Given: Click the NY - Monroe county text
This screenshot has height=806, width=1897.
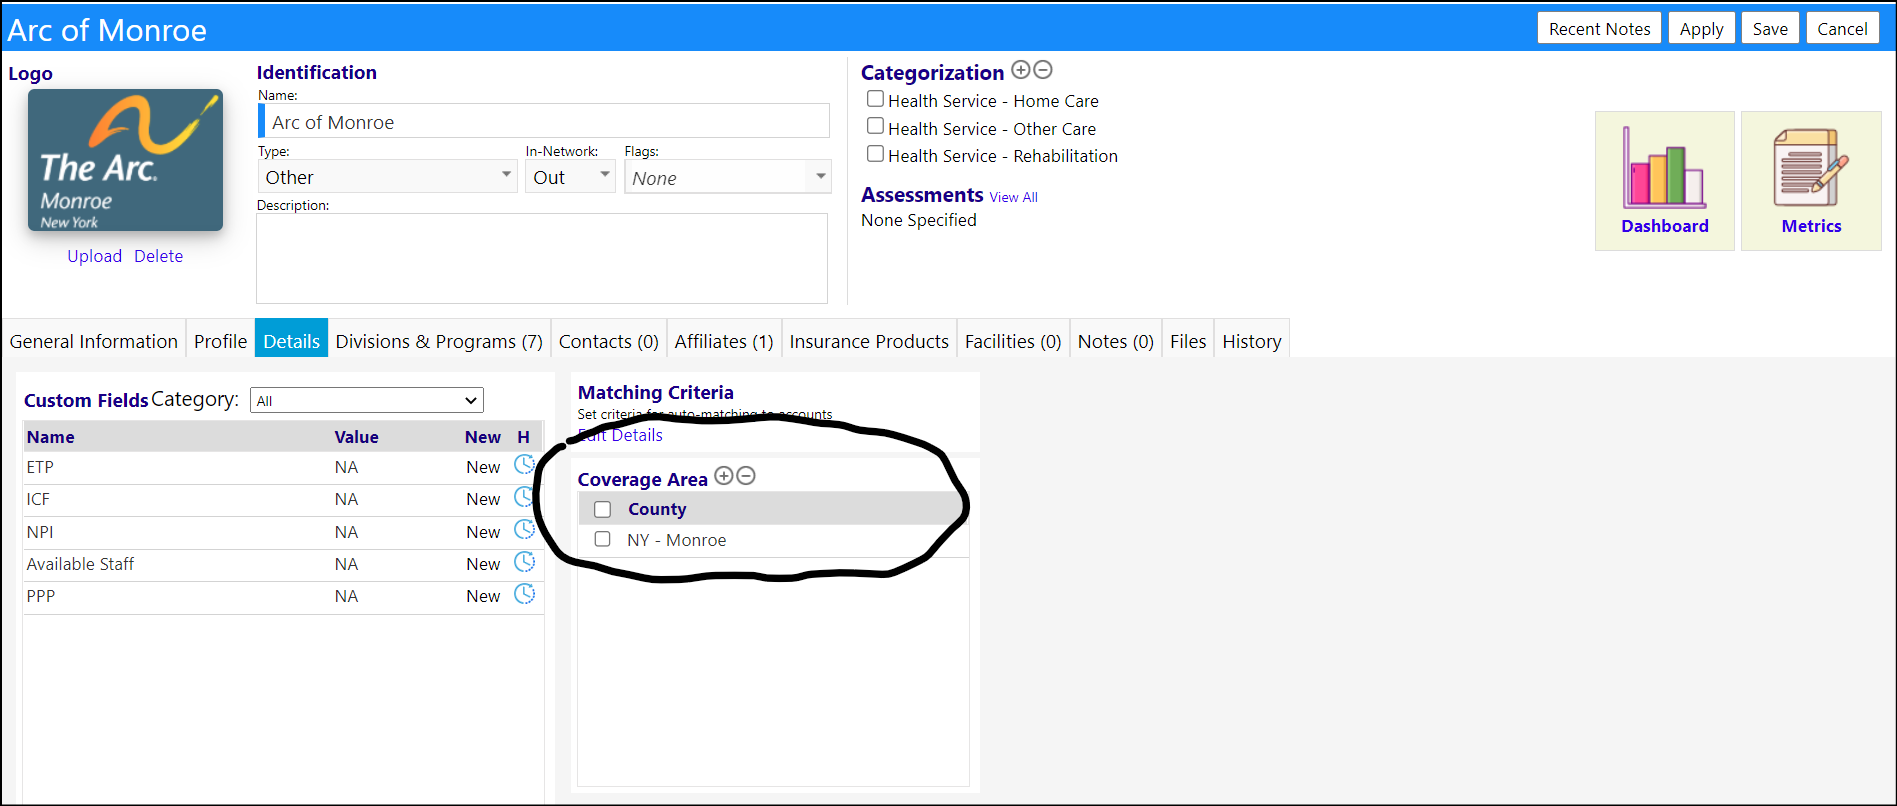Looking at the screenshot, I should 676,540.
